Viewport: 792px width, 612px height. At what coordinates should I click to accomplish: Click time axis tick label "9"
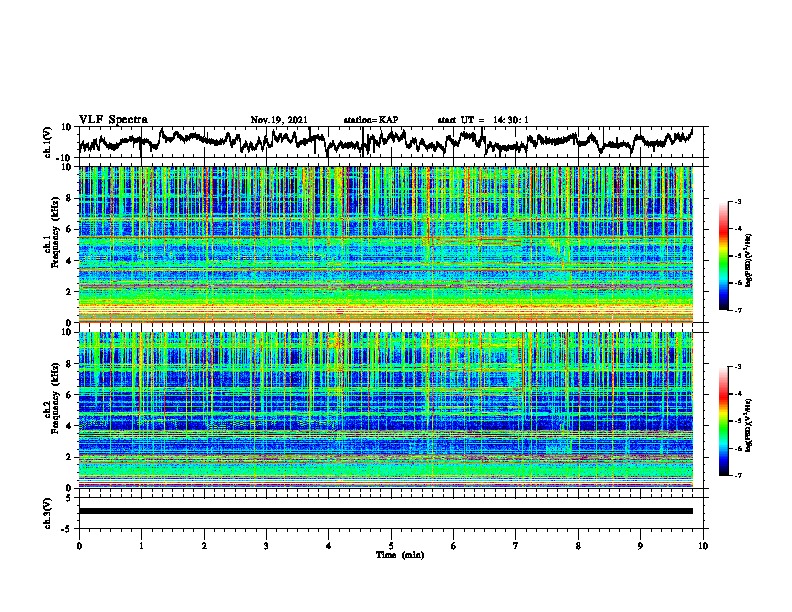coord(640,546)
